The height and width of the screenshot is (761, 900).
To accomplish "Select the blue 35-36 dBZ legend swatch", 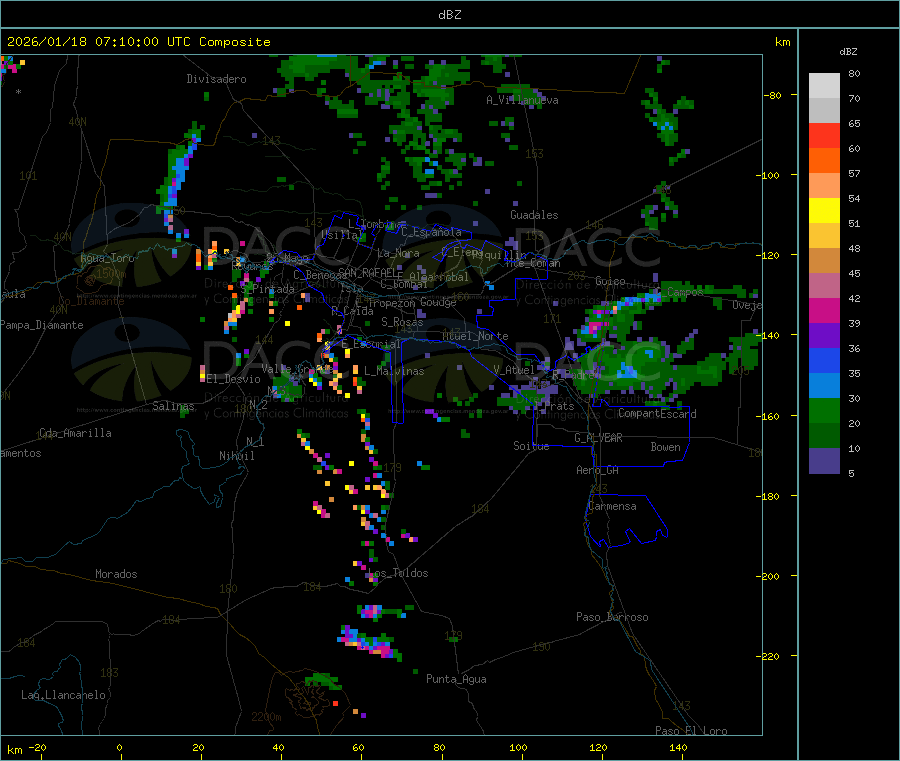I will pyautogui.click(x=824, y=360).
